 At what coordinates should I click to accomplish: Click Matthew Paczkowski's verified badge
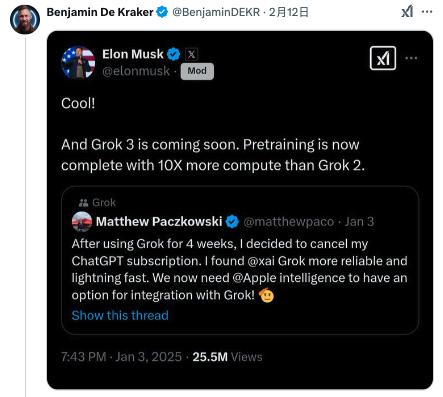coord(232,222)
